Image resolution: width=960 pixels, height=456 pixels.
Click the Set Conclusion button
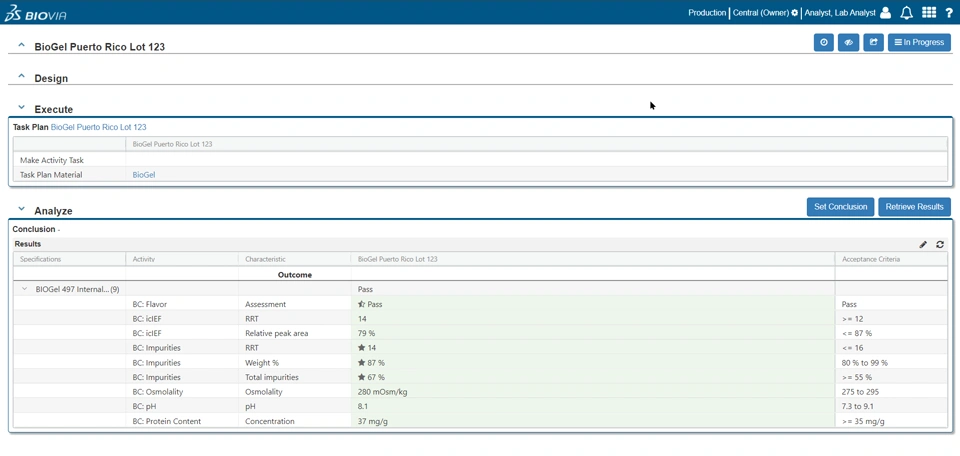tap(841, 207)
